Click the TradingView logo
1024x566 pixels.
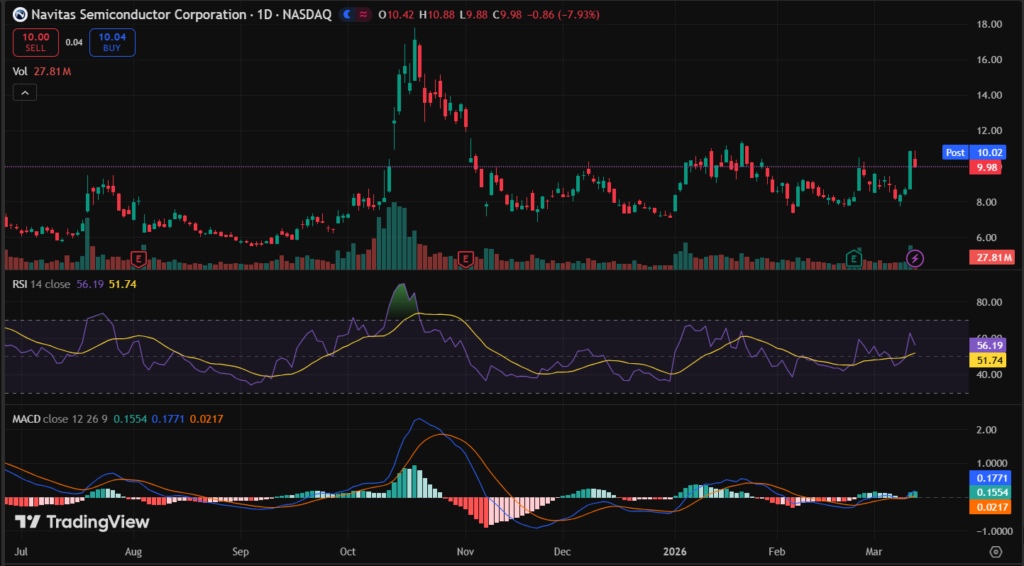click(82, 522)
